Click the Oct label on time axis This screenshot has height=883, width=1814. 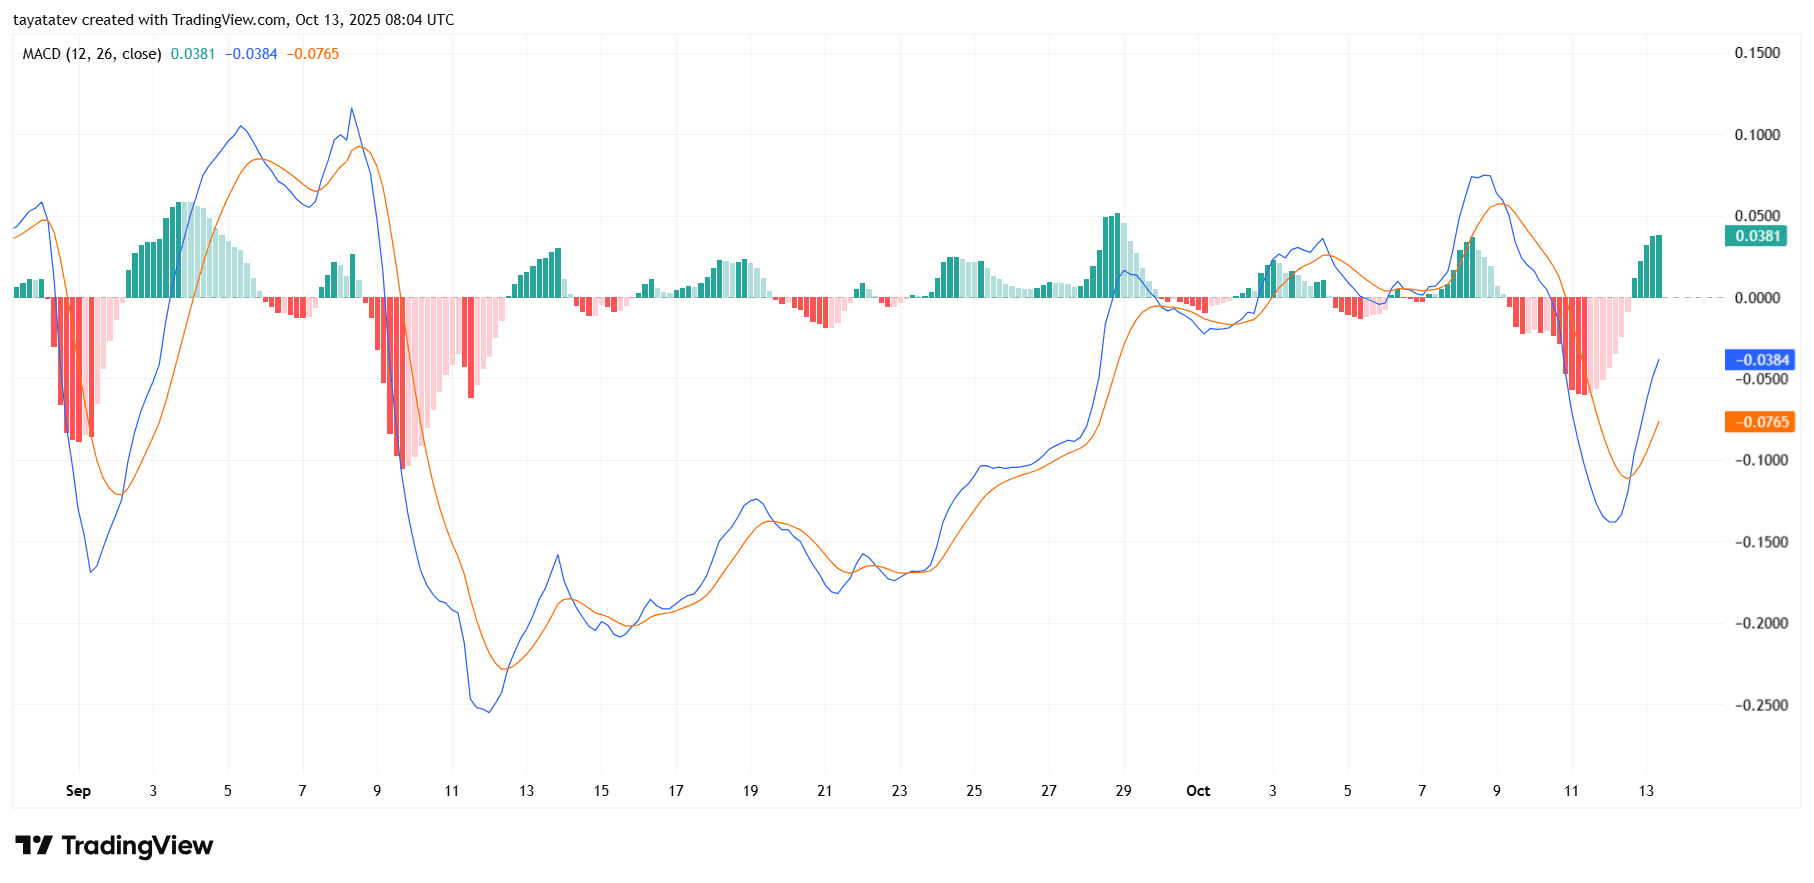1198,791
